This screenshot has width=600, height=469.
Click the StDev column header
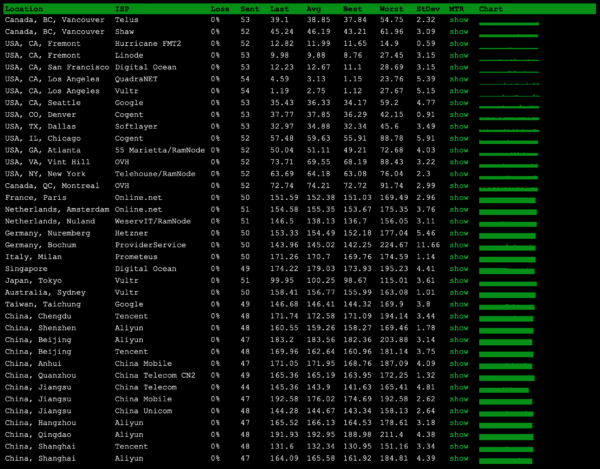[425, 8]
